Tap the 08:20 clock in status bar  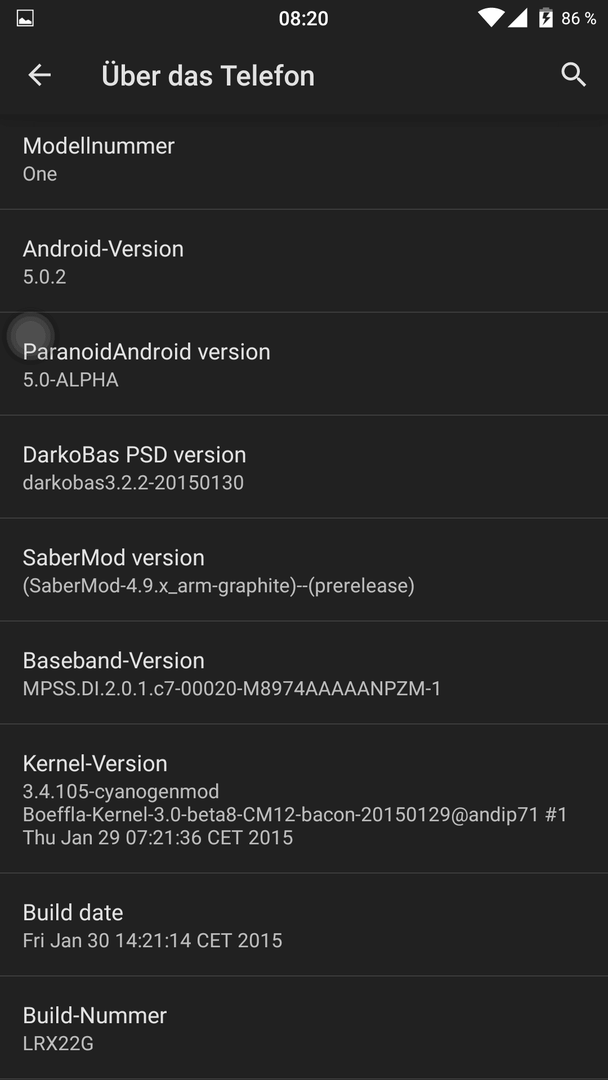pos(303,19)
